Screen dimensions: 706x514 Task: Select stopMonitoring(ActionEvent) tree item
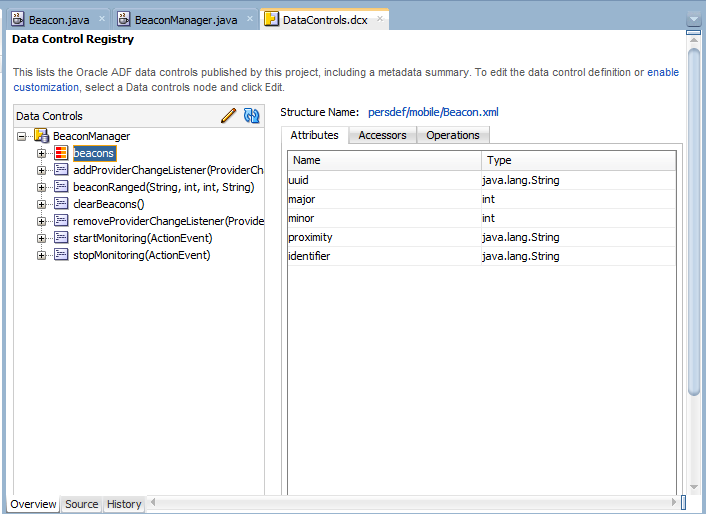click(x=141, y=255)
